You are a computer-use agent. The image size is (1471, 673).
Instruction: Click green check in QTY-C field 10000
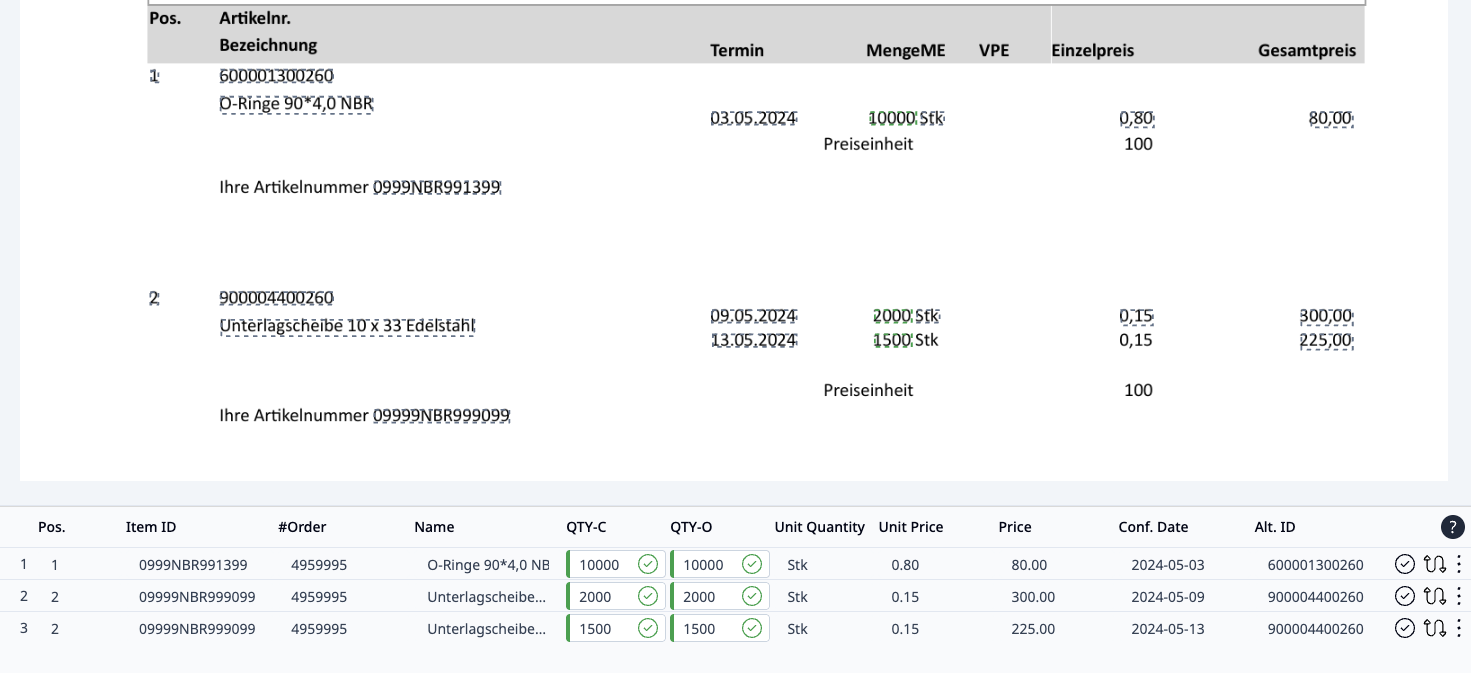[648, 564]
